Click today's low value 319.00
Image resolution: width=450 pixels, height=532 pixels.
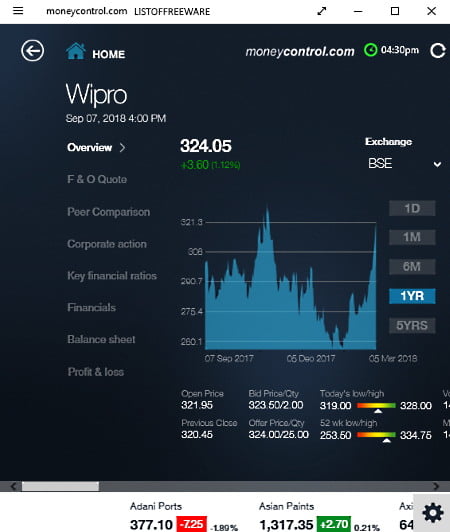pos(335,406)
